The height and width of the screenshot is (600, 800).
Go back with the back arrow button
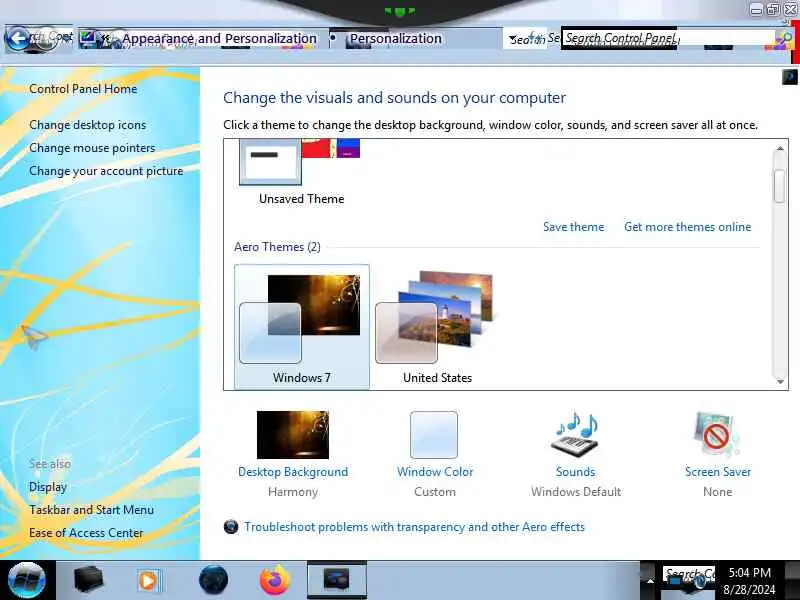(x=18, y=38)
